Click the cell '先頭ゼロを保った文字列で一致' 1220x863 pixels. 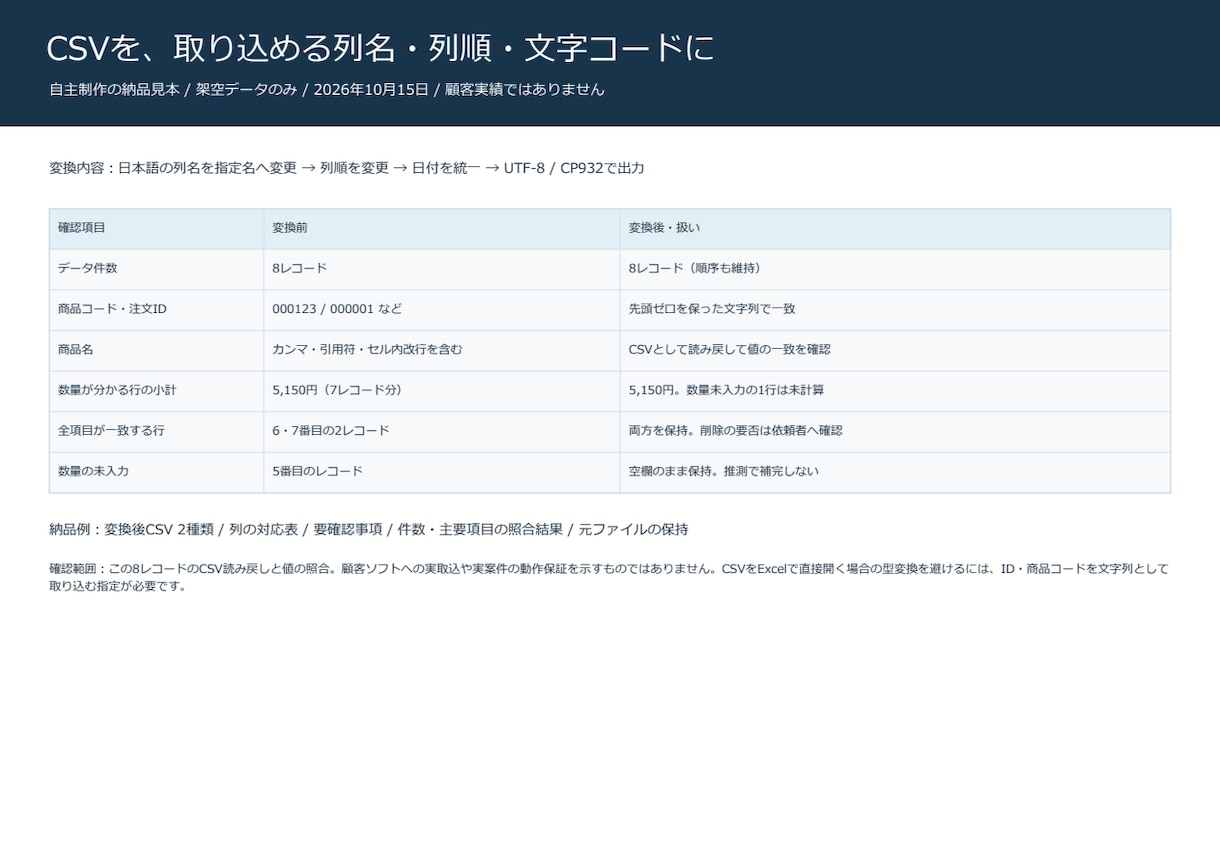(x=895, y=310)
